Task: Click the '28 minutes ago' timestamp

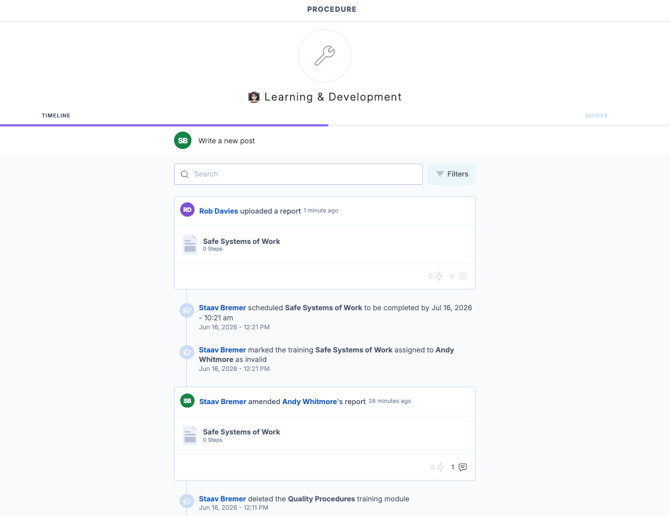Action: click(x=390, y=401)
